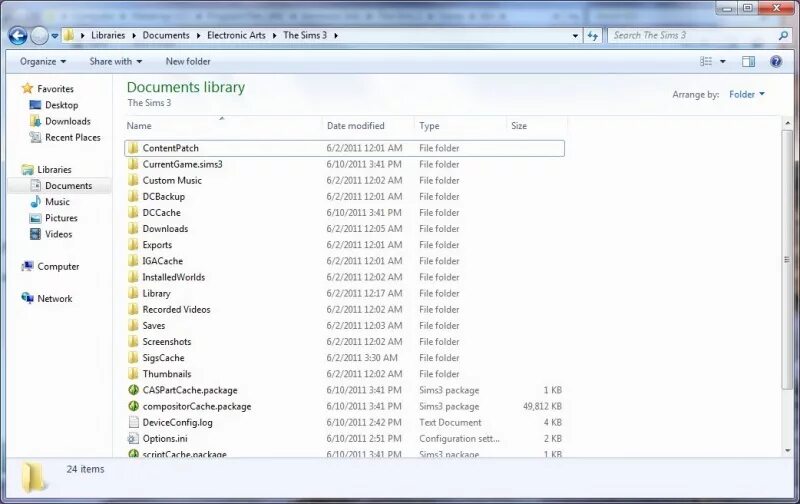Open the Arrange by Folder dropdown
The height and width of the screenshot is (504, 800).
click(746, 94)
